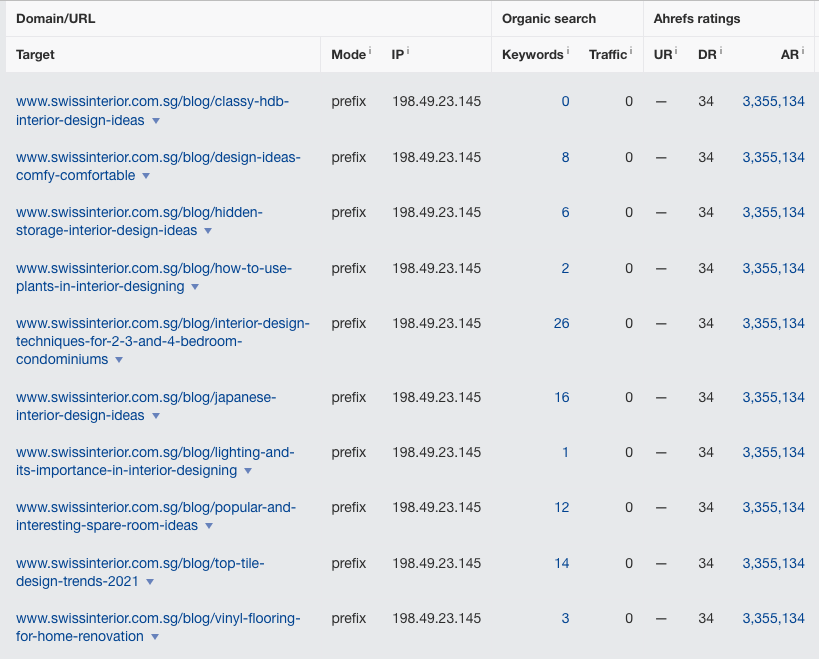Click the Traffic column info icon
The image size is (819, 659).
pyautogui.click(x=632, y=51)
